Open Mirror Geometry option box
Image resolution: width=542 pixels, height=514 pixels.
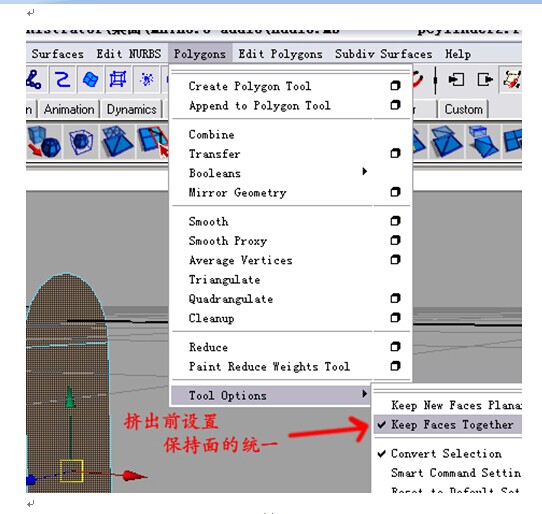point(395,191)
